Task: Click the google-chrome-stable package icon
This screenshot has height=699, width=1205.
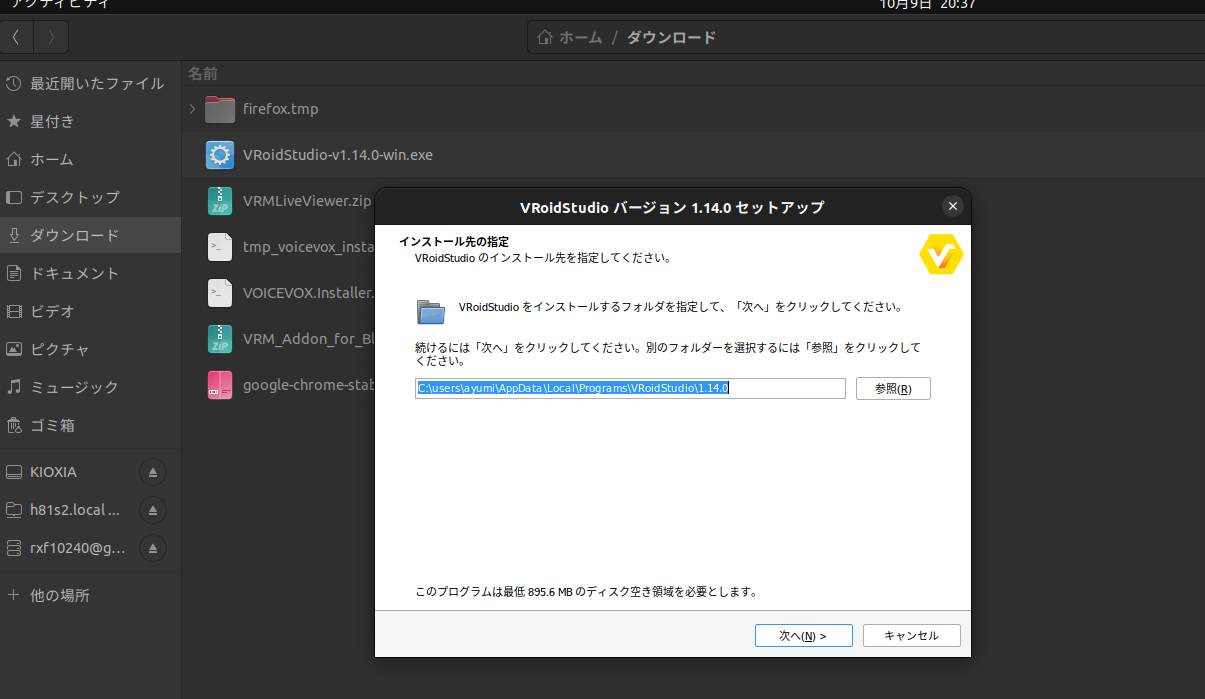Action: (219, 385)
